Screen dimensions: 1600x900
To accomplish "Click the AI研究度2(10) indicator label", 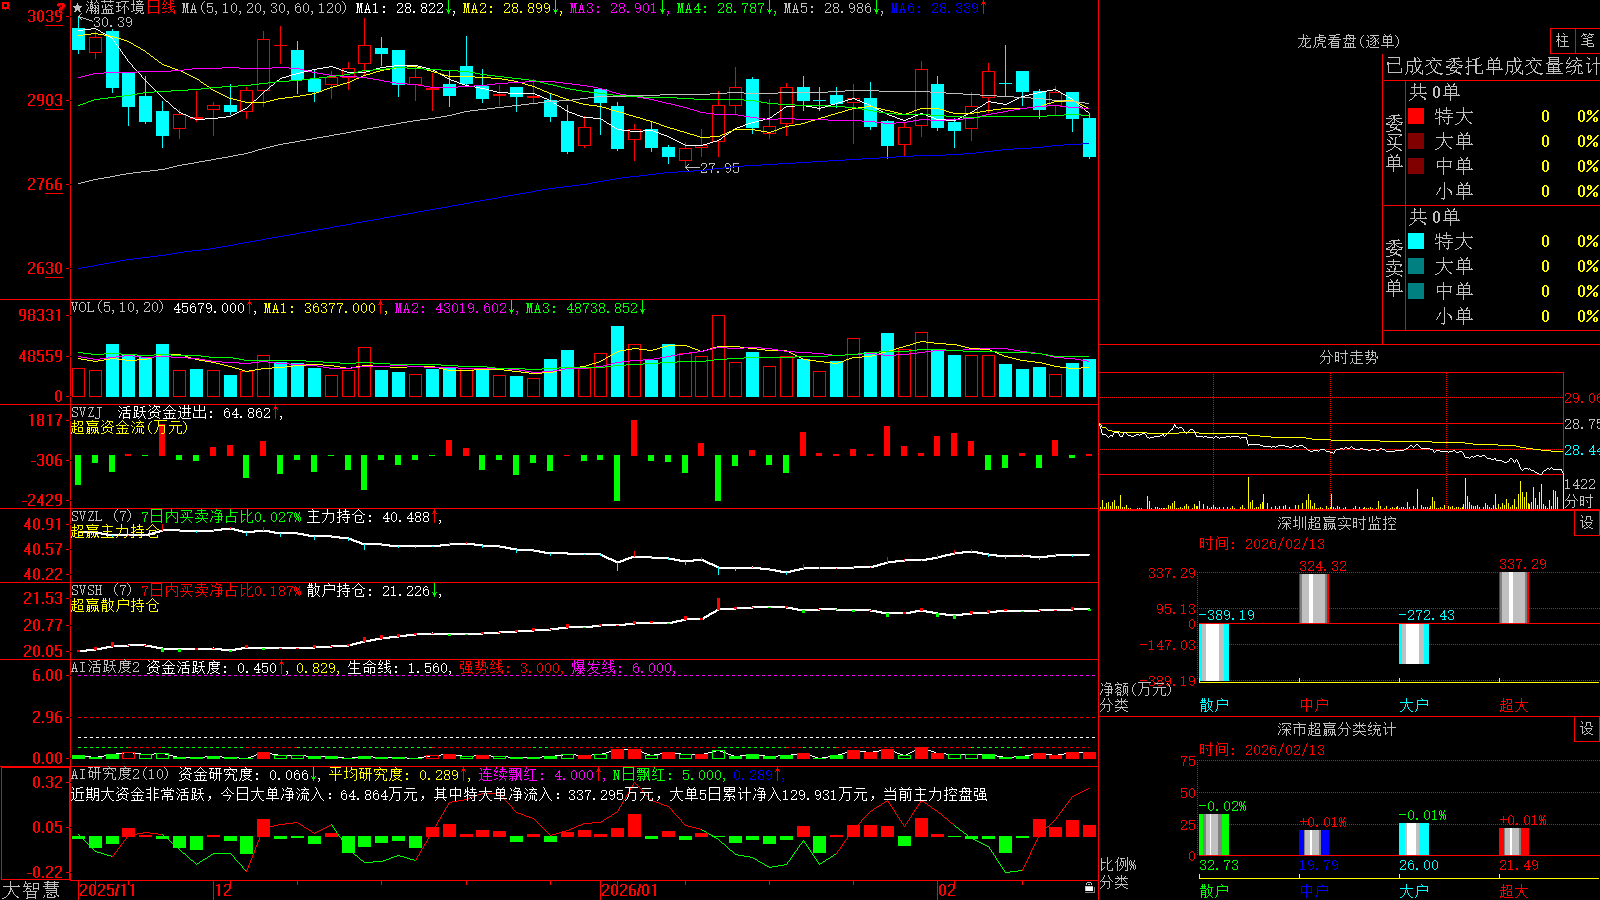I will 120,774.
